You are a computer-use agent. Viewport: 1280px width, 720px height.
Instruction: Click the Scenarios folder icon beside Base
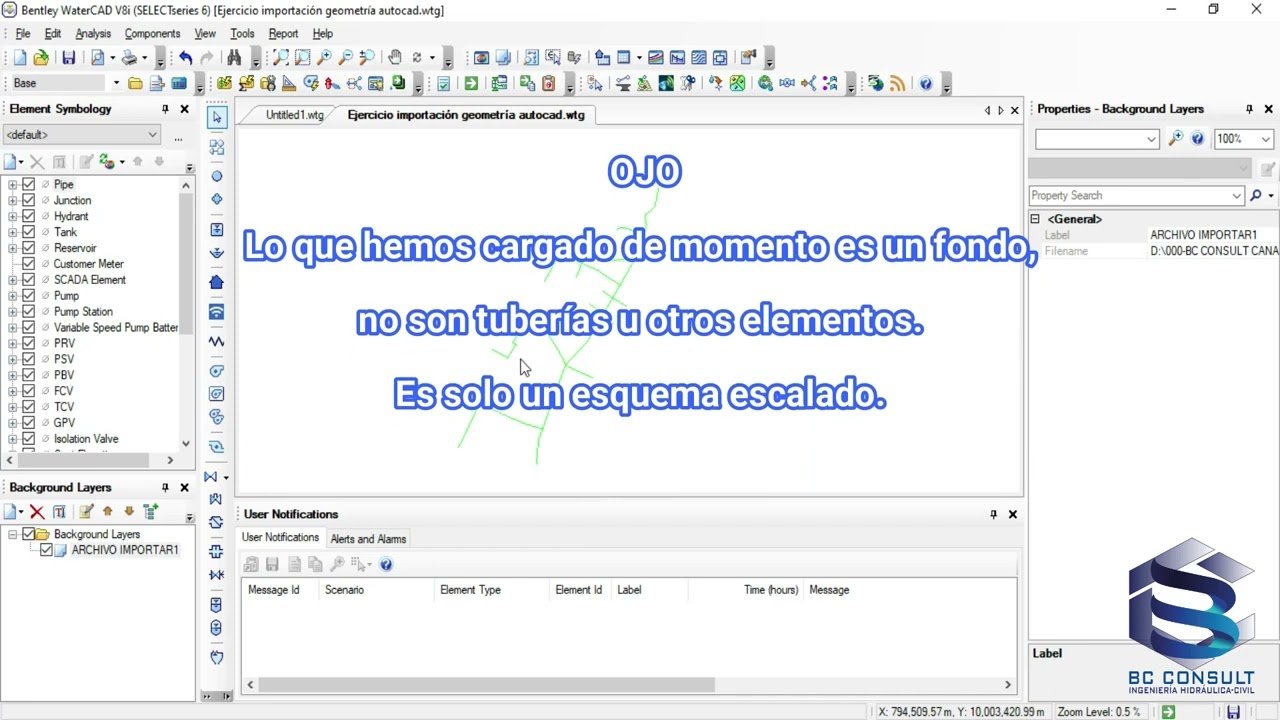coord(135,84)
